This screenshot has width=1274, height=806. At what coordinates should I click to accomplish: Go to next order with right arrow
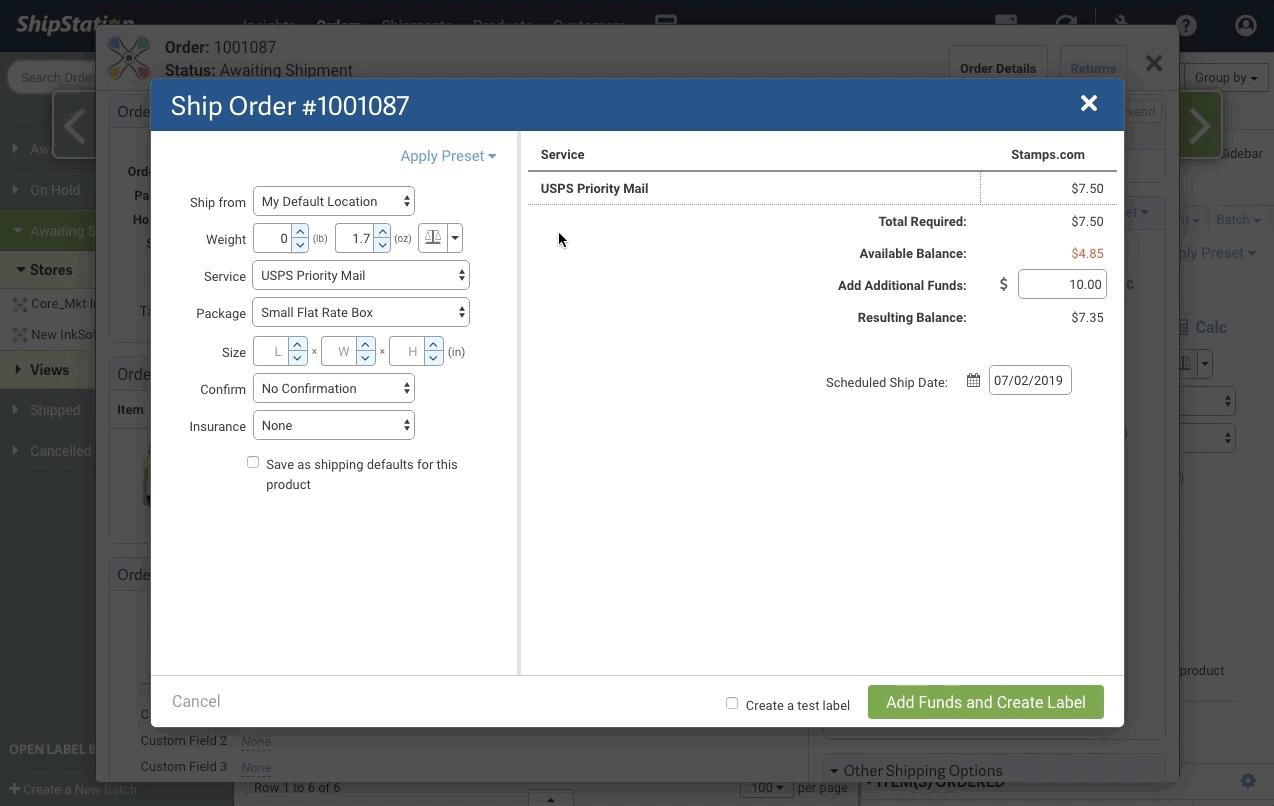(x=1199, y=126)
